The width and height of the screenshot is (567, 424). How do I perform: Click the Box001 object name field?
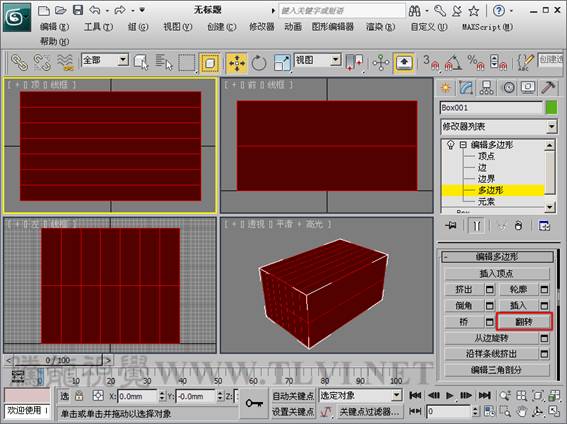(x=491, y=108)
